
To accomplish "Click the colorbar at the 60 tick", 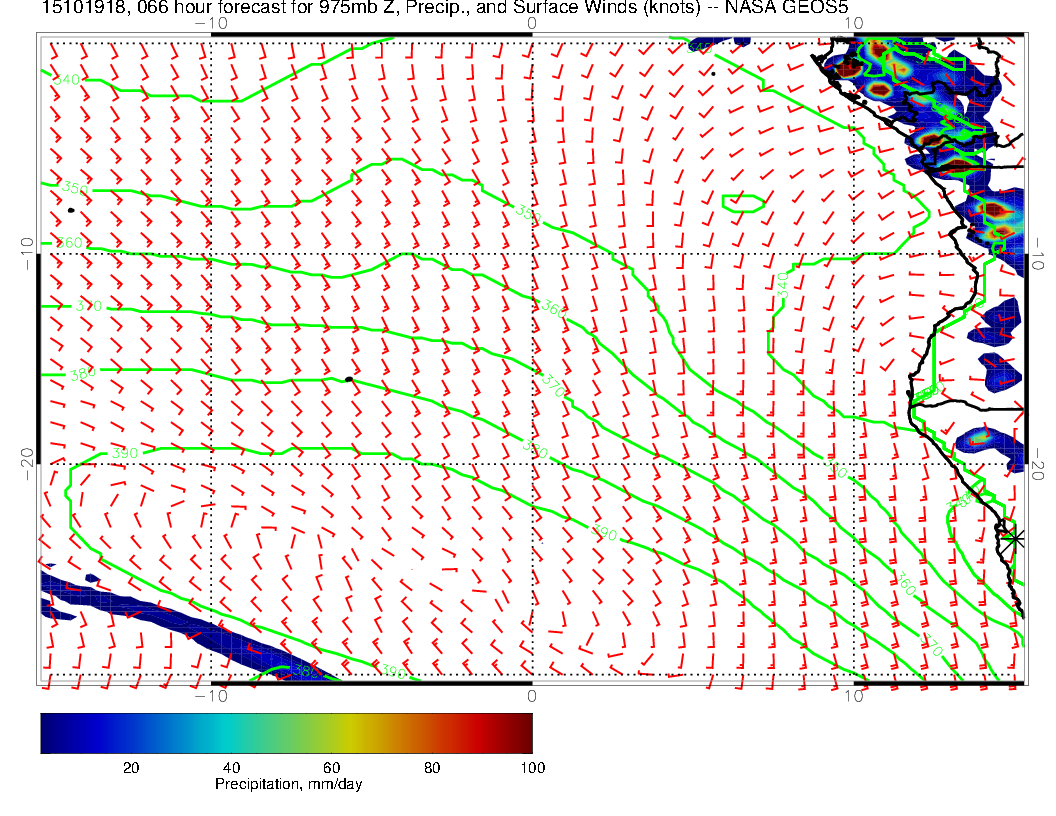I will tap(332, 733).
